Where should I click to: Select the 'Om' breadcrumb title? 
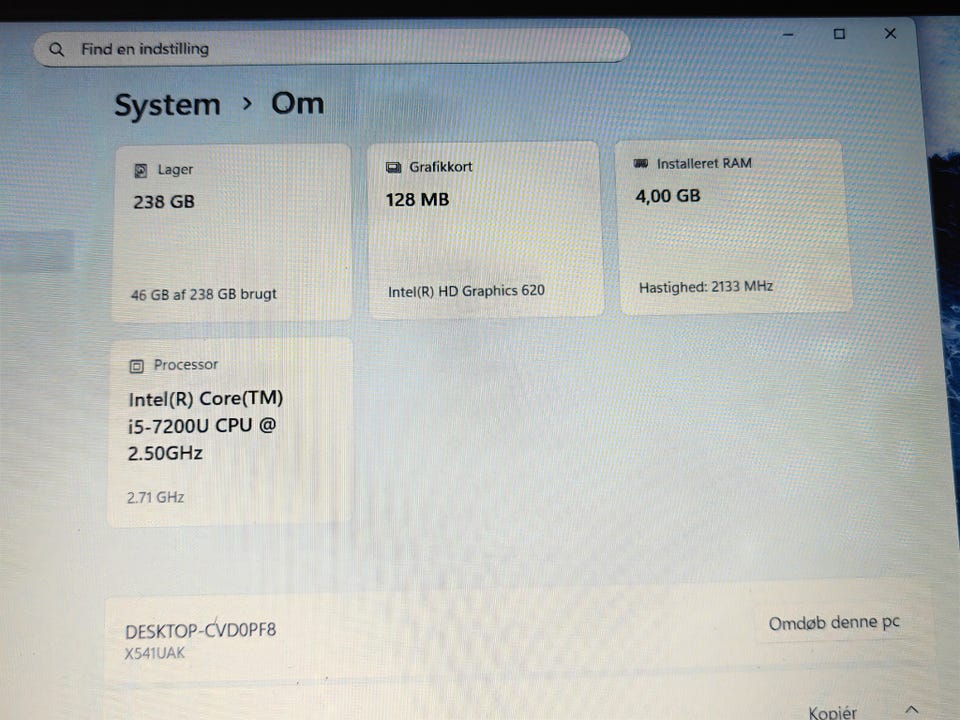click(298, 103)
